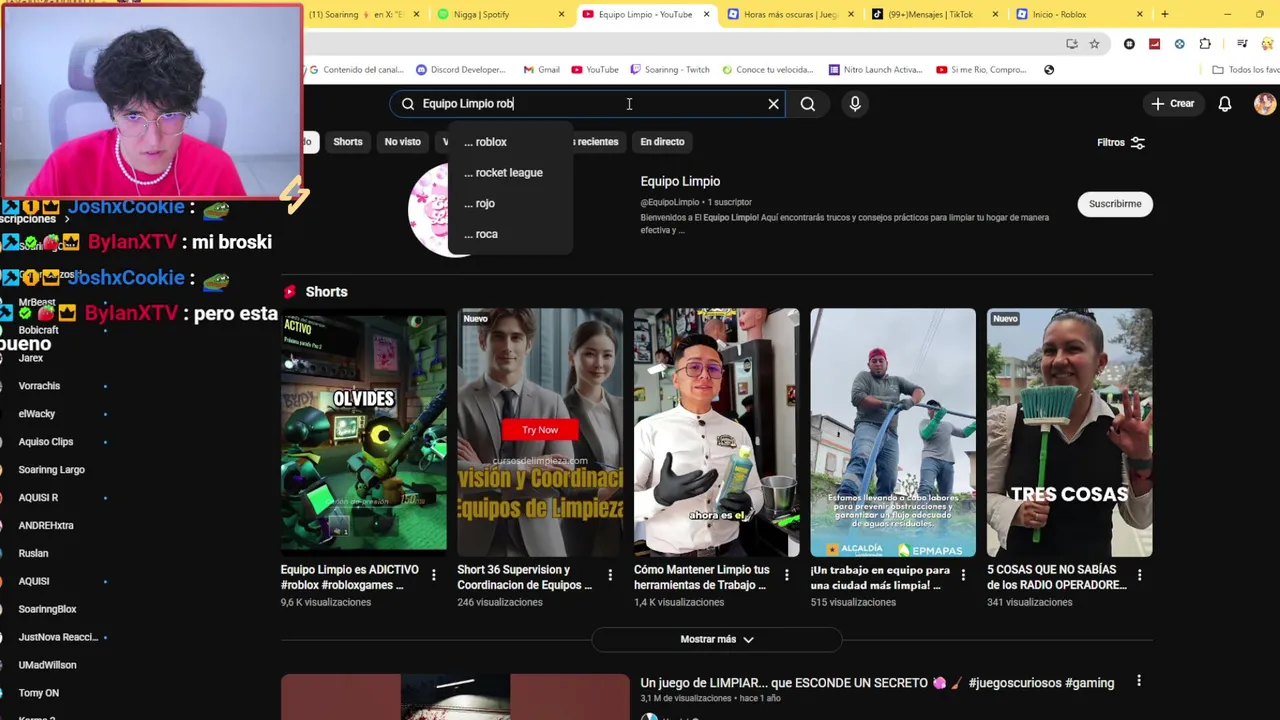Viewport: 1280px width, 720px height.
Task: Open AQUISI R subscription in sidebar
Action: coord(38,498)
